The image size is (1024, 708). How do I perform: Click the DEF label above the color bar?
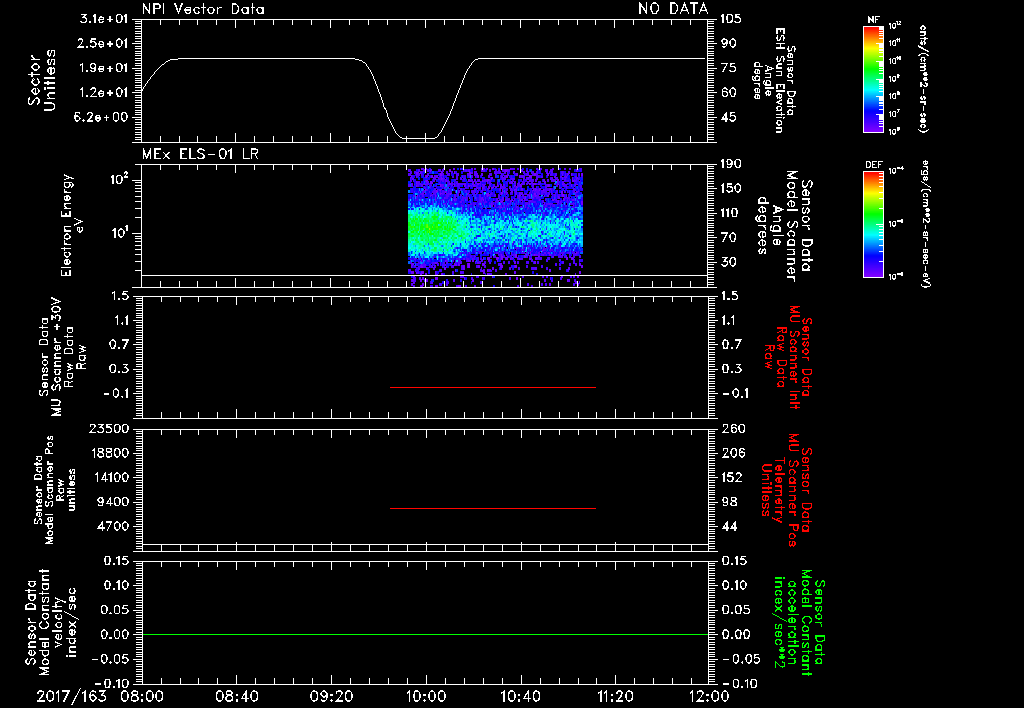pyautogui.click(x=874, y=165)
